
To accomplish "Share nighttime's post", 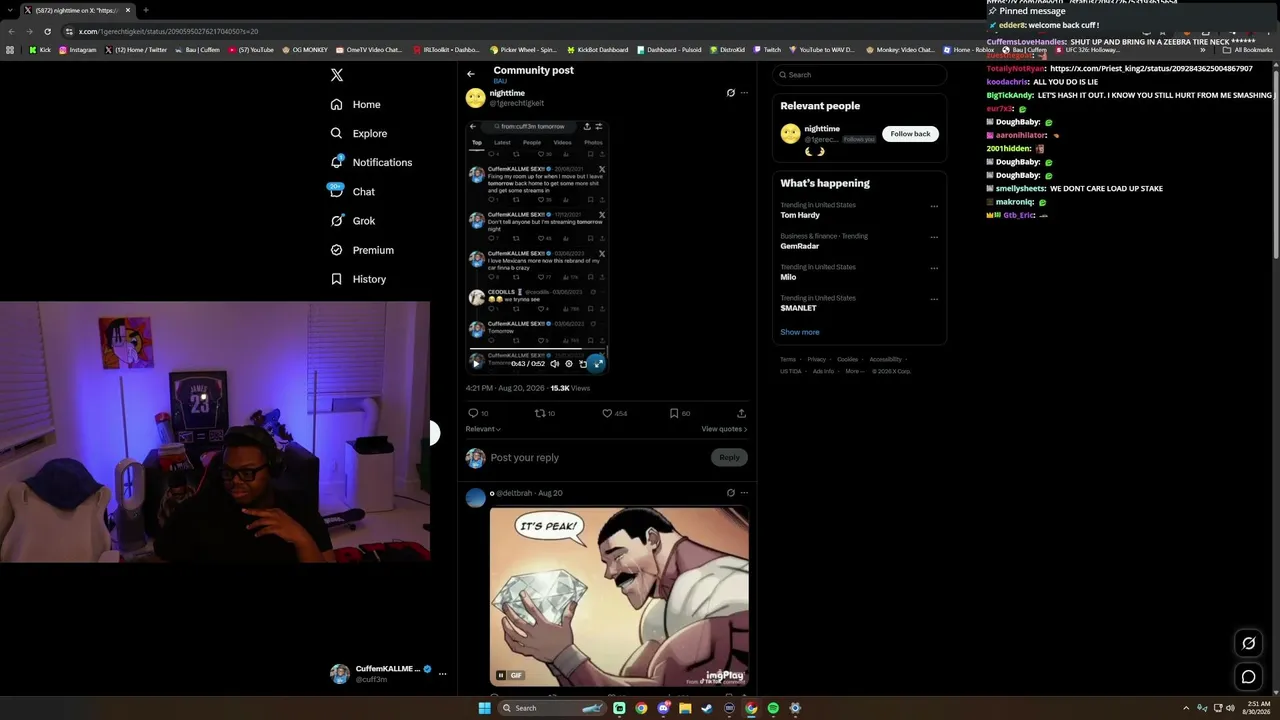I will click(741, 413).
